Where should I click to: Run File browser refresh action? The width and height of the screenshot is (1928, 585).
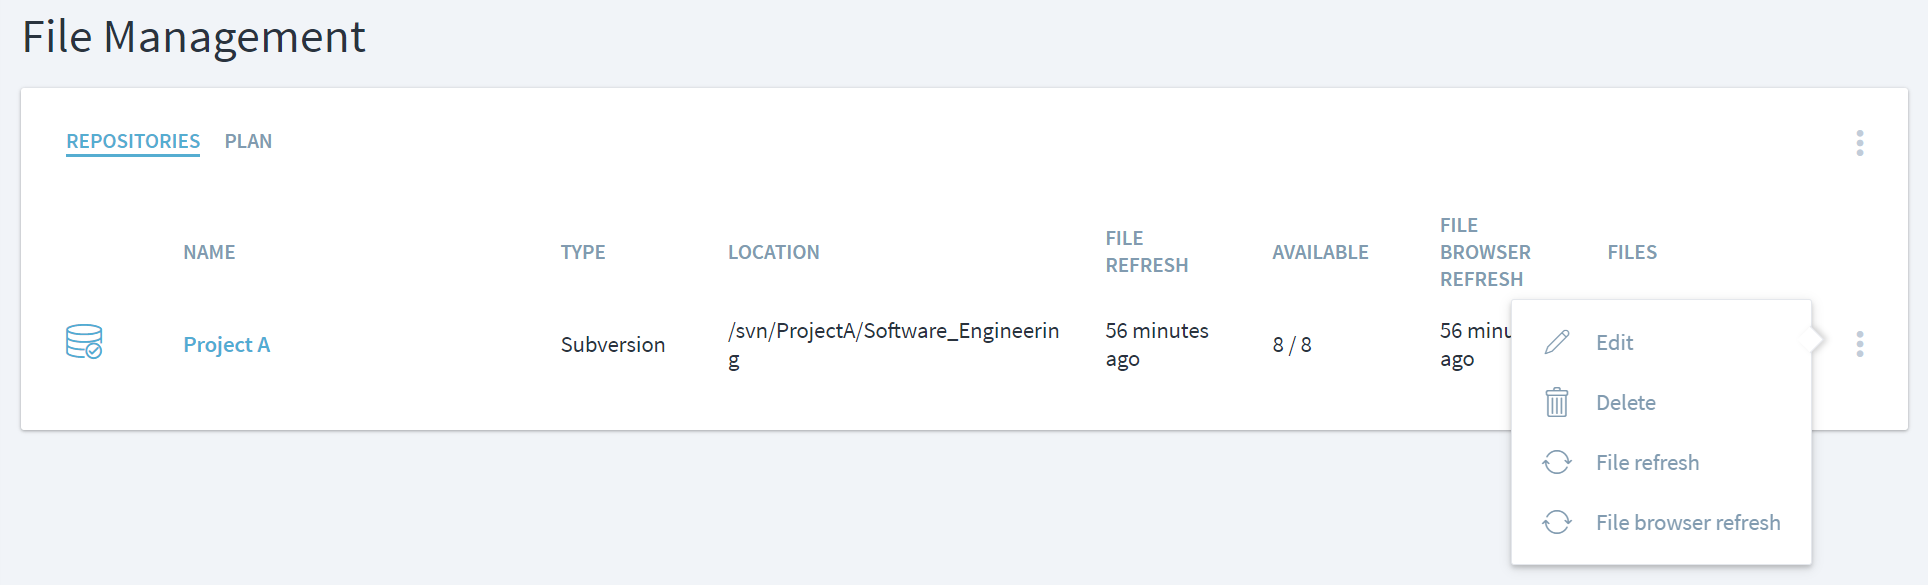point(1688,522)
